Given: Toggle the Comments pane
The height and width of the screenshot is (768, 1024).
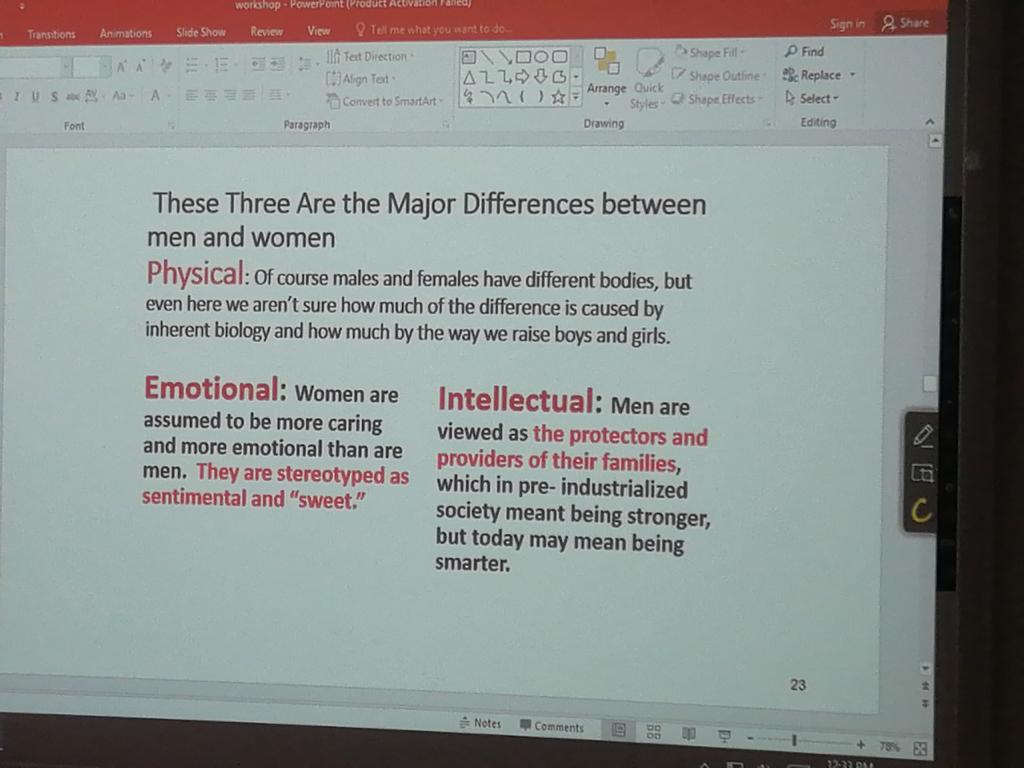Looking at the screenshot, I should tap(551, 727).
